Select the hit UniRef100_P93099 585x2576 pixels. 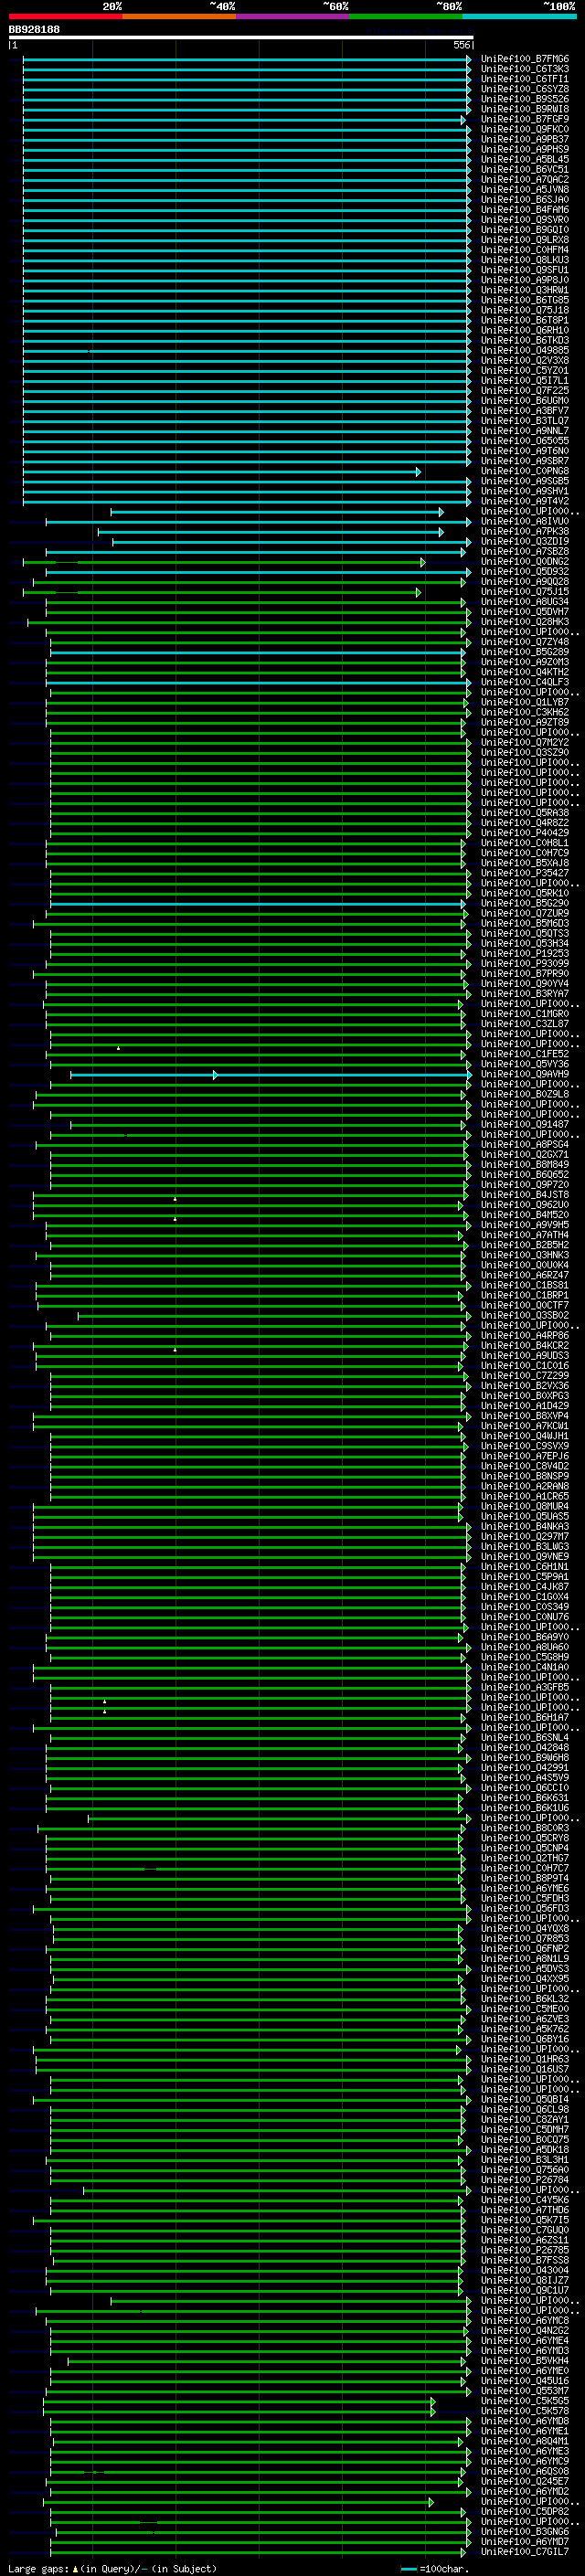525,964
